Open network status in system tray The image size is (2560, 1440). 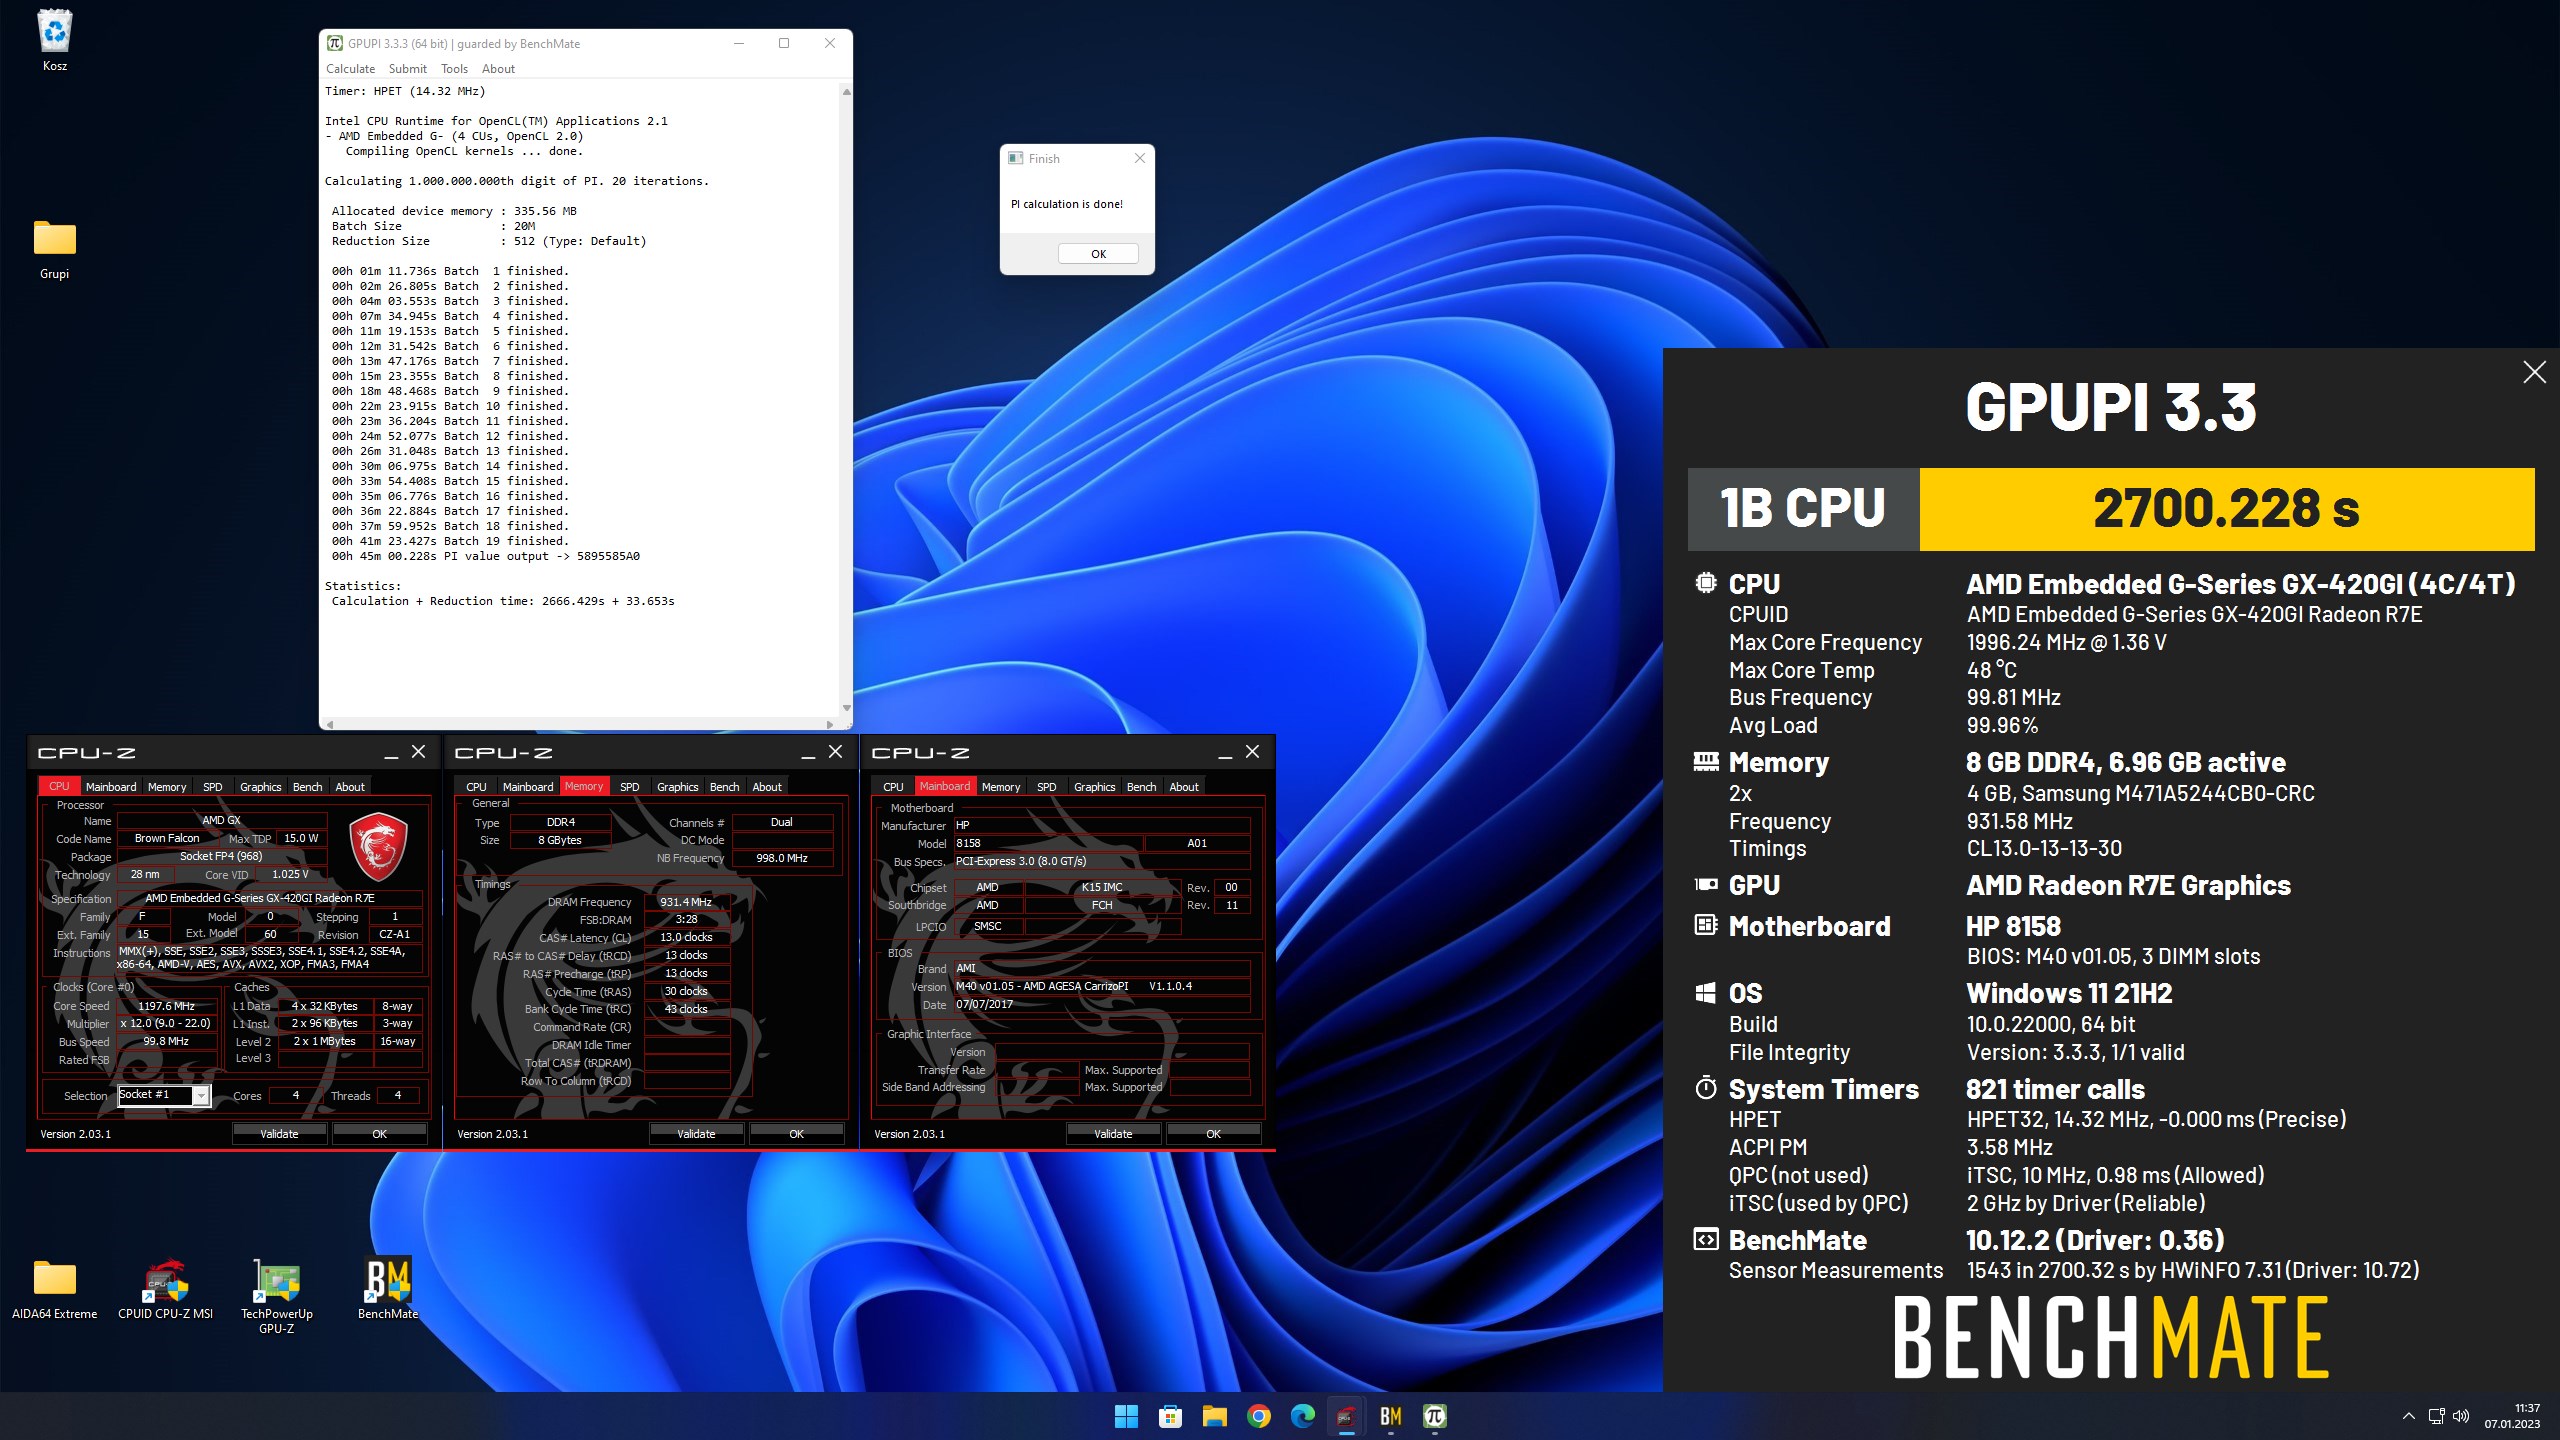tap(2437, 1416)
